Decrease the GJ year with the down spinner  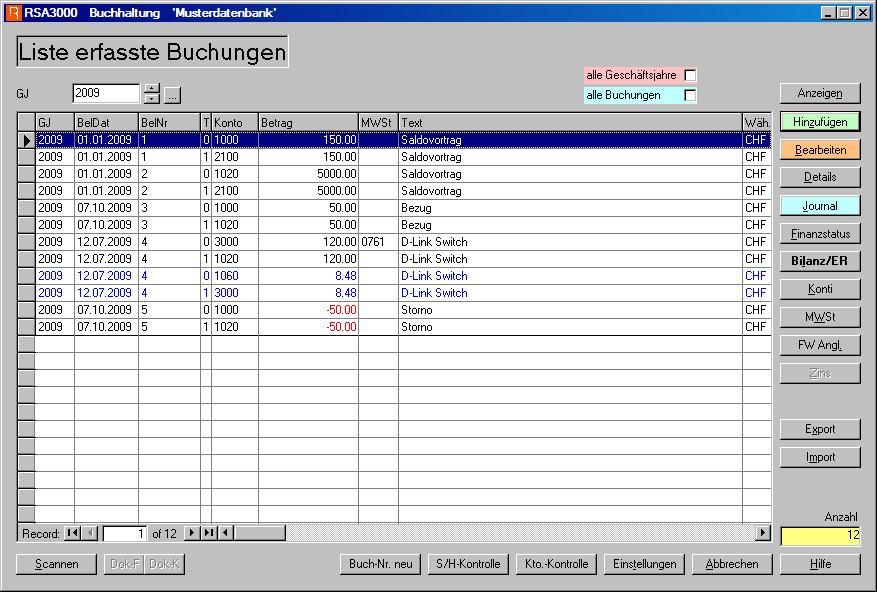pyautogui.click(x=149, y=97)
